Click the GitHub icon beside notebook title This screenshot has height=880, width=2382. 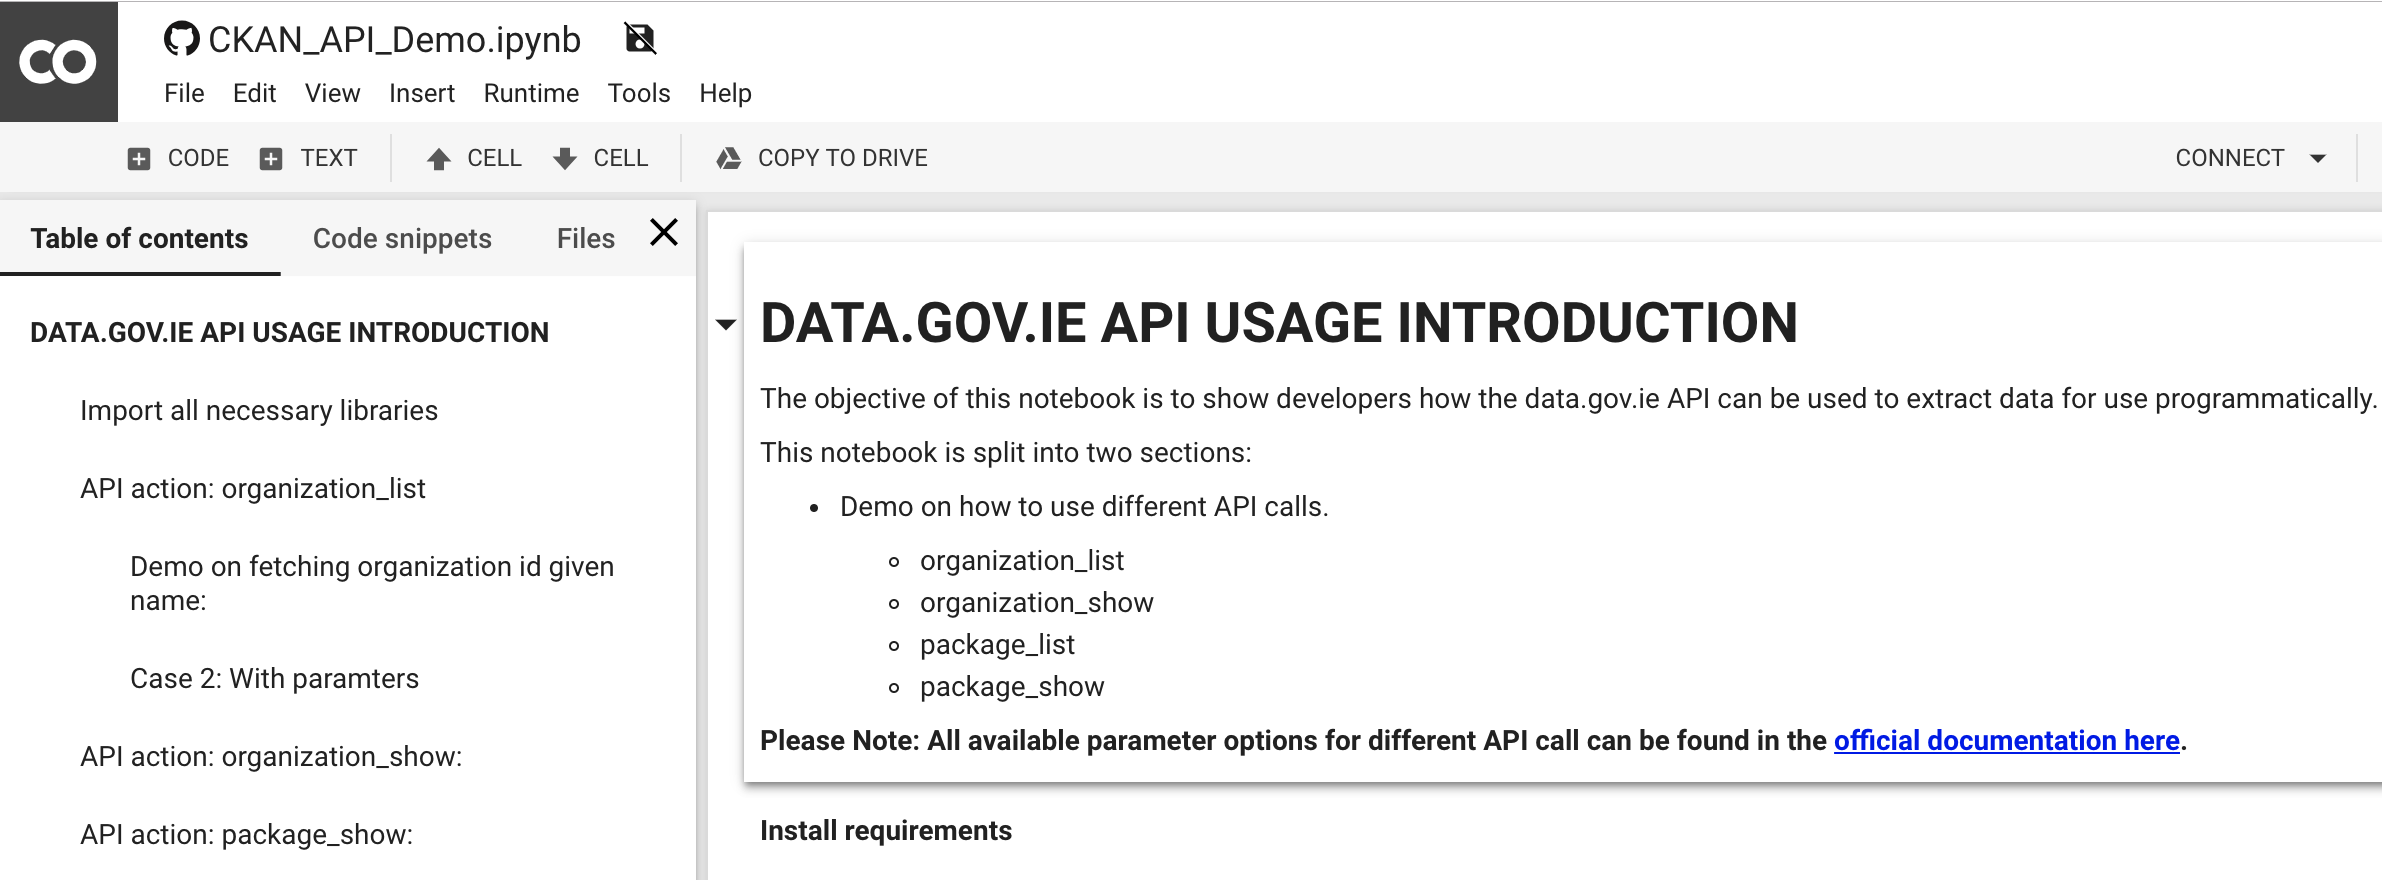tap(181, 39)
